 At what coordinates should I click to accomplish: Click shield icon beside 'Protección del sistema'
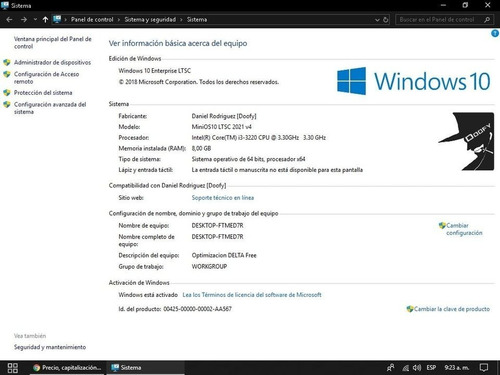[7, 93]
